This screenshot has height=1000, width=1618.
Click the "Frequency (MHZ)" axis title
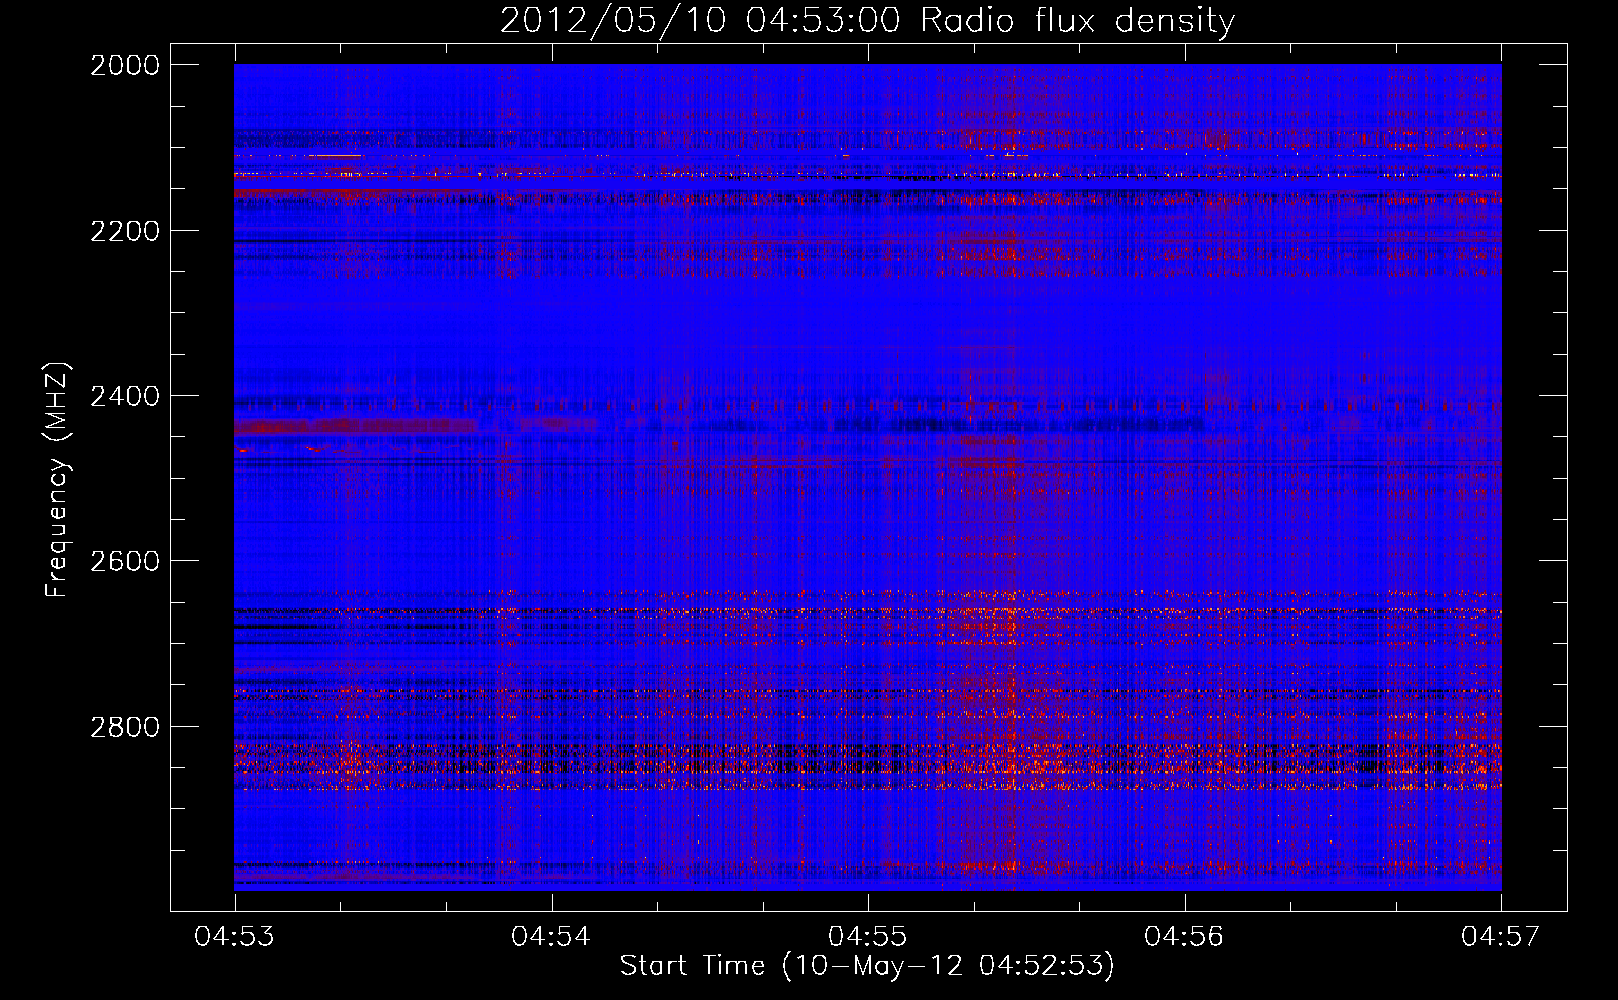58,479
